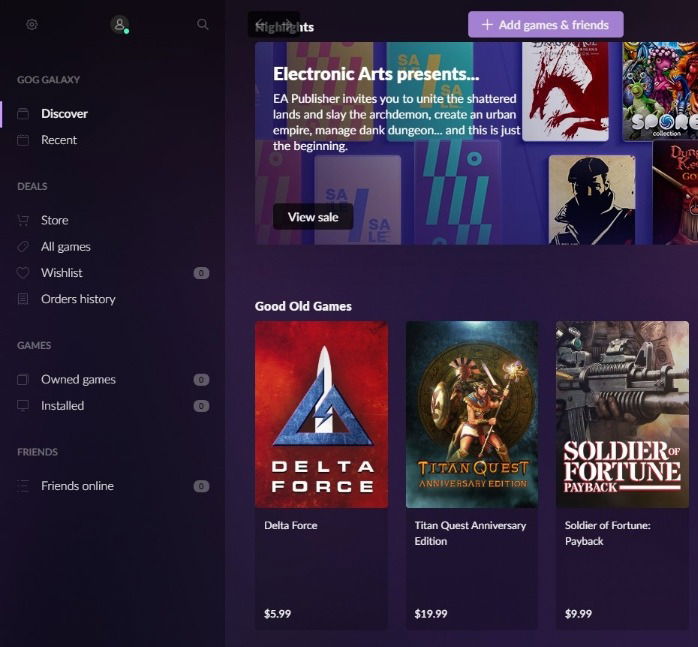
Task: Click the monitor icon beside Installed
Action: click(x=23, y=406)
